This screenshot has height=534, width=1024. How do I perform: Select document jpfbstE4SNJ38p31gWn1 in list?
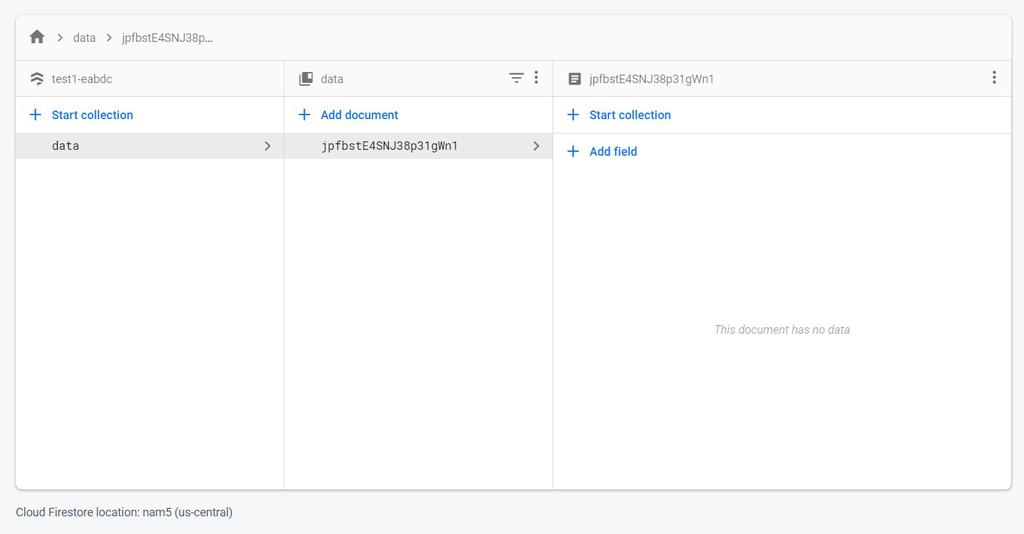coord(389,146)
